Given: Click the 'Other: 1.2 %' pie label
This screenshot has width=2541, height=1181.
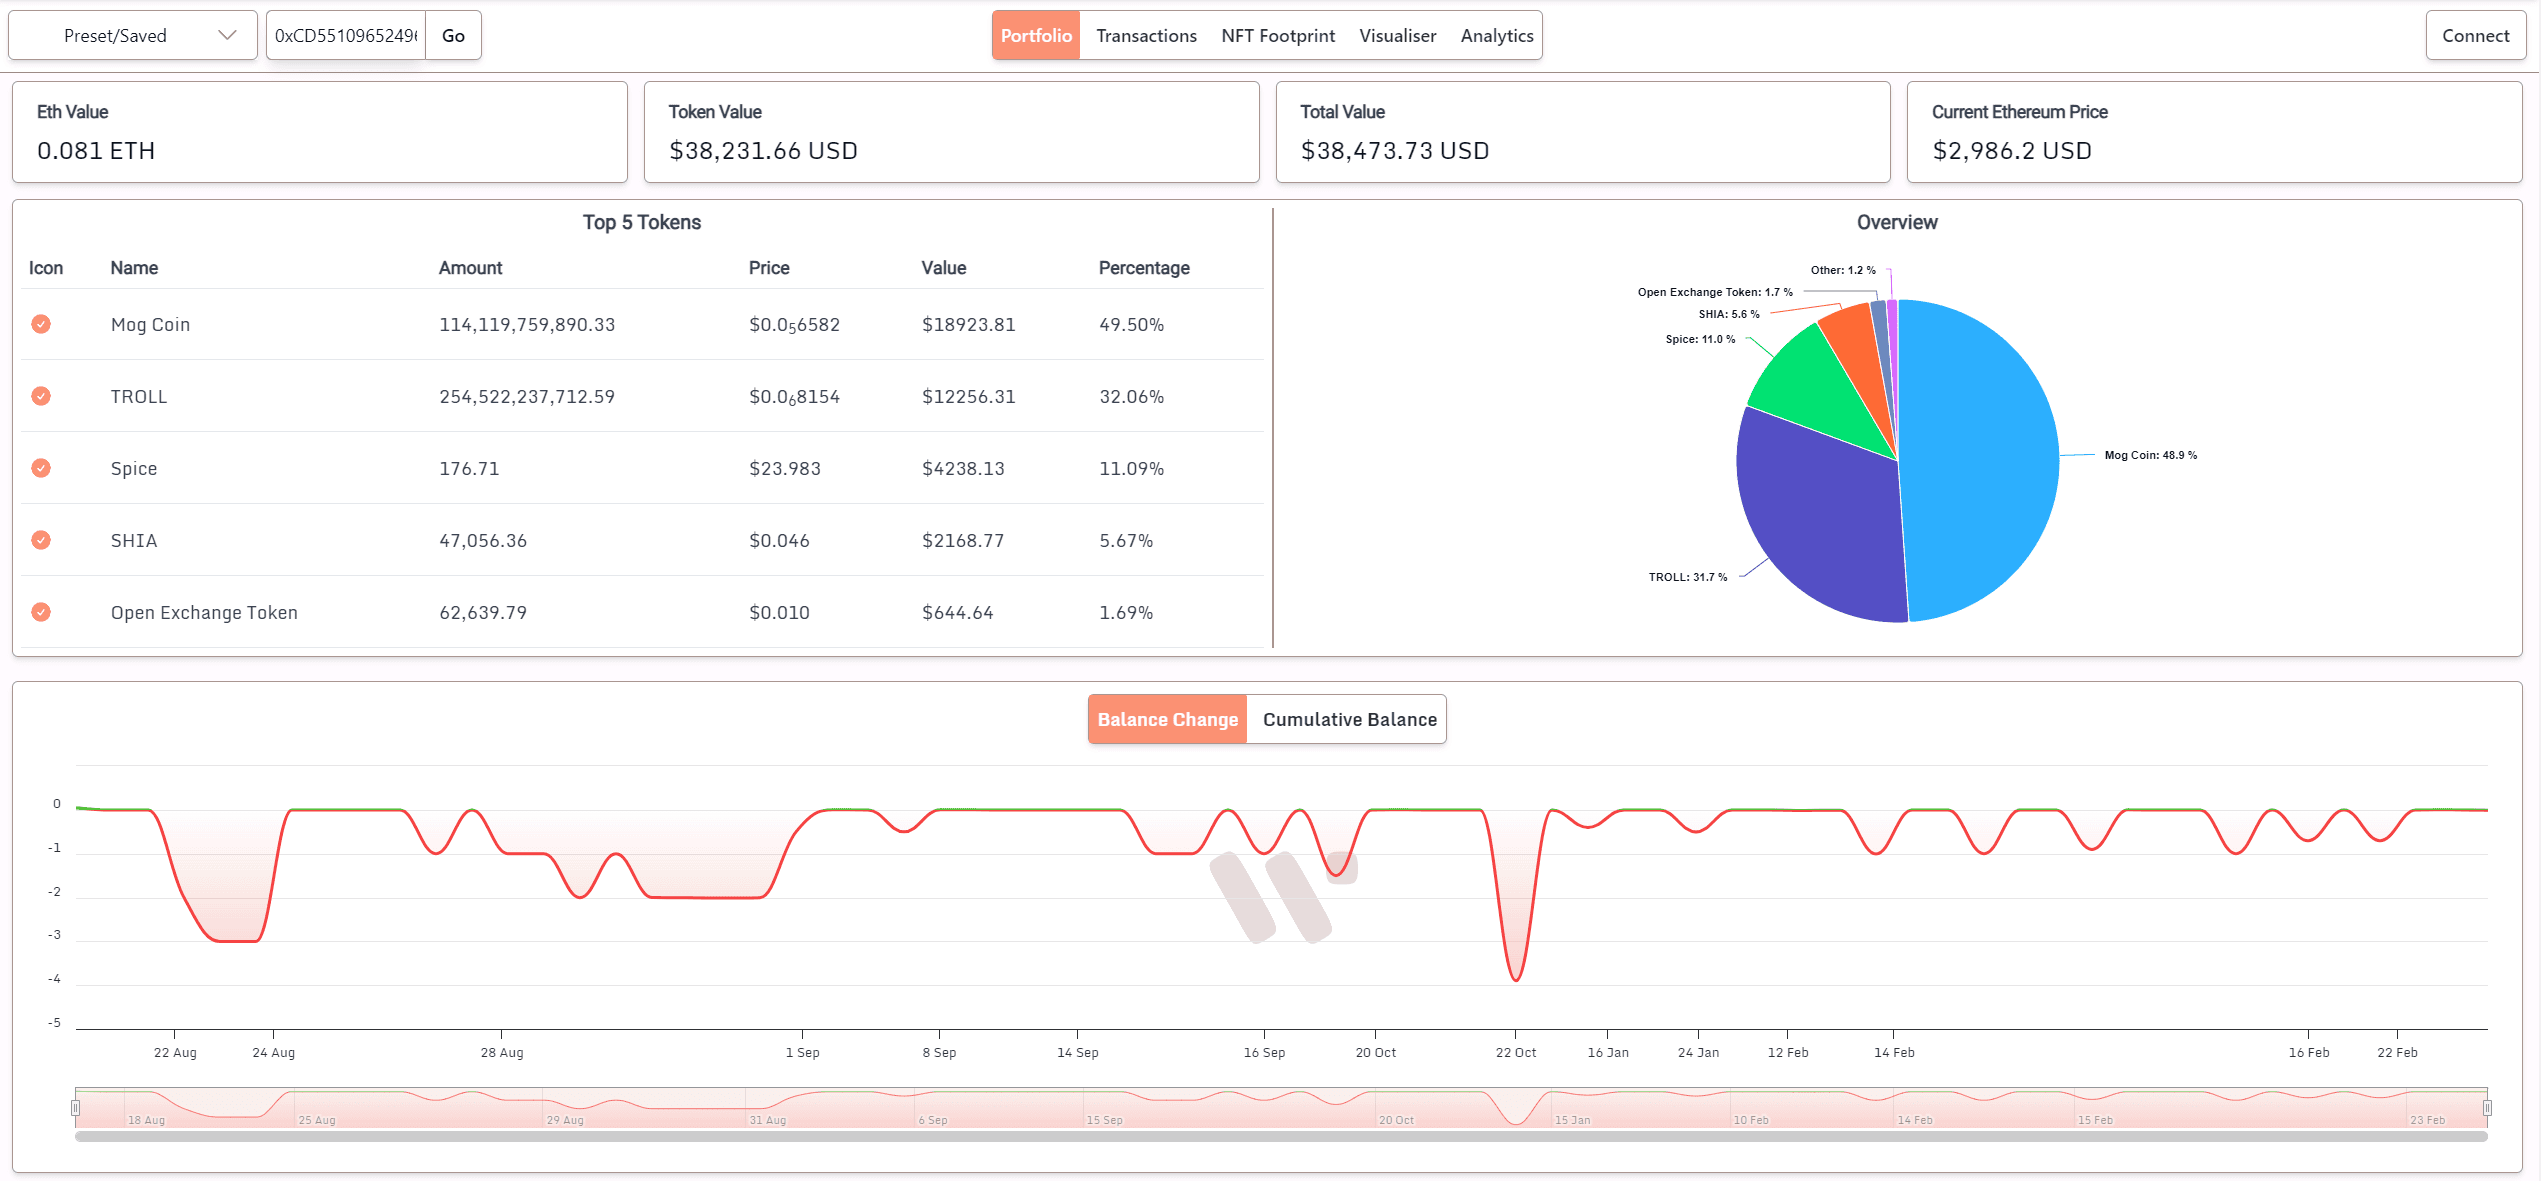Looking at the screenshot, I should click(1843, 270).
